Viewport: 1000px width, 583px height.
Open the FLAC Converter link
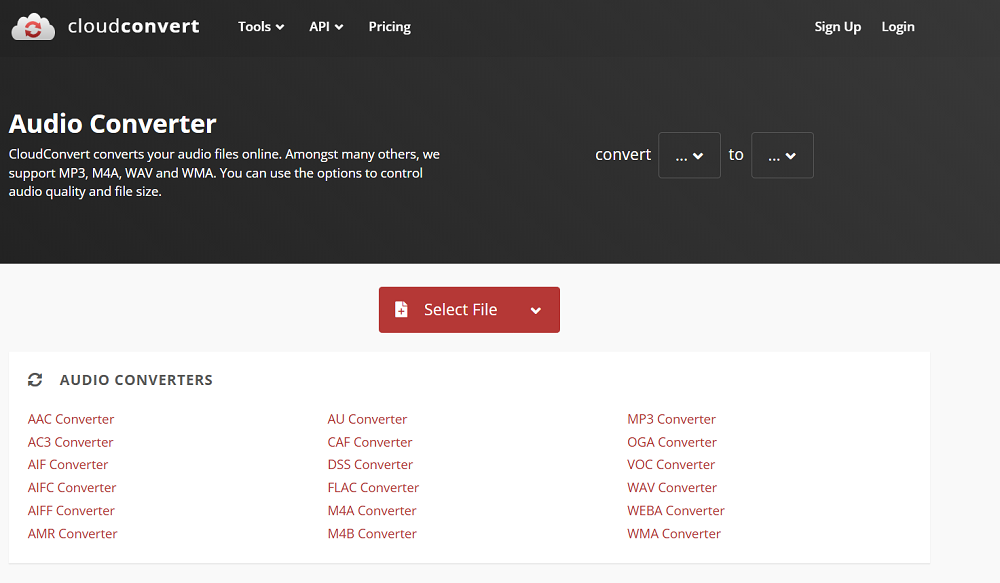coord(373,487)
